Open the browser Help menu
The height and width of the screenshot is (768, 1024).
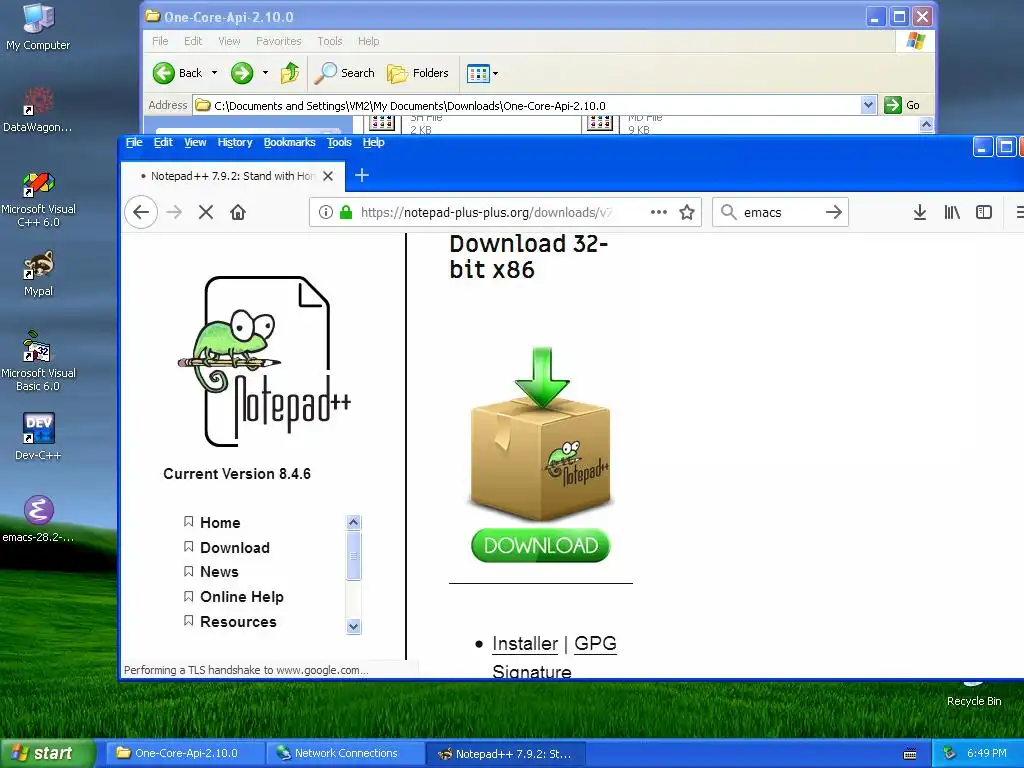coord(374,142)
